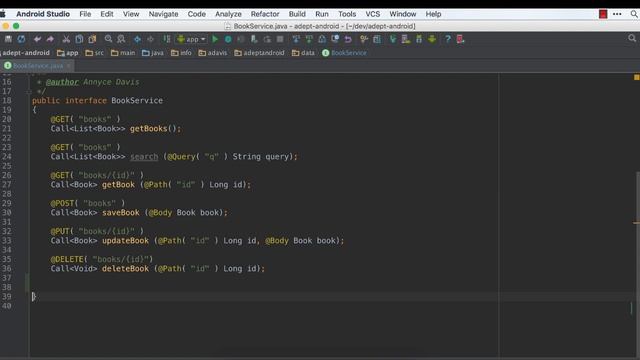640x360 pixels.
Task: Click the VCS Revert purple arrow icon
Action: (x=348, y=39)
